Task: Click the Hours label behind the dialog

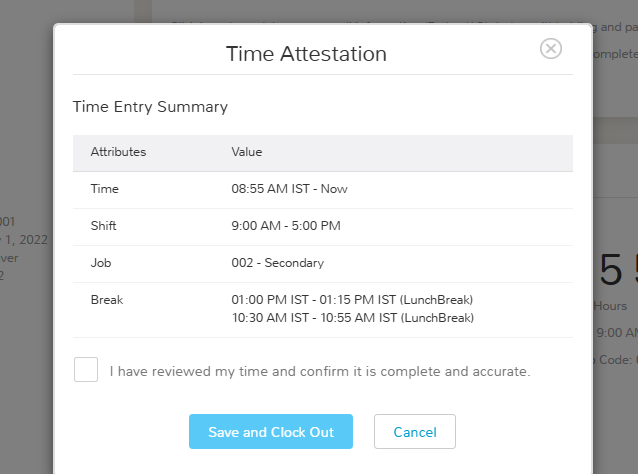Action: tap(610, 306)
